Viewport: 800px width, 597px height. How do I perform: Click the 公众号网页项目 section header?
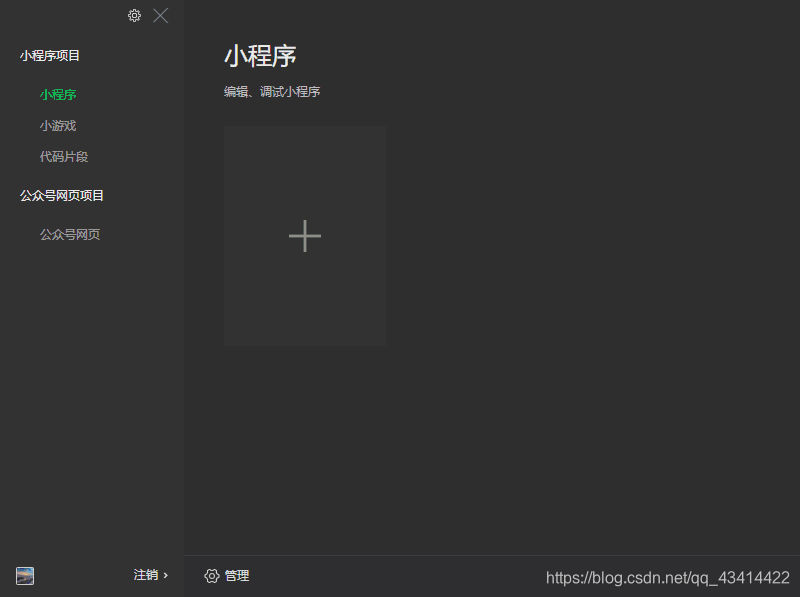pos(62,195)
